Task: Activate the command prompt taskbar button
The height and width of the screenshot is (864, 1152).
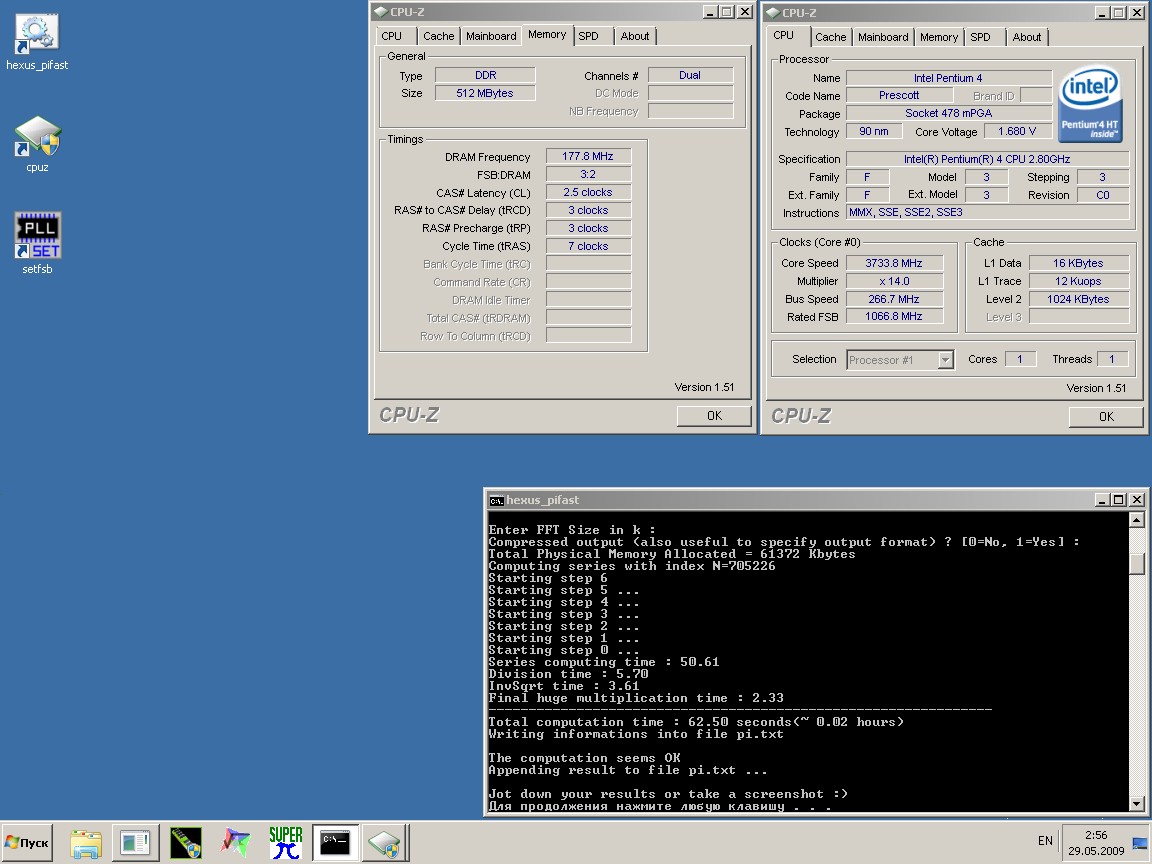Action: point(336,843)
